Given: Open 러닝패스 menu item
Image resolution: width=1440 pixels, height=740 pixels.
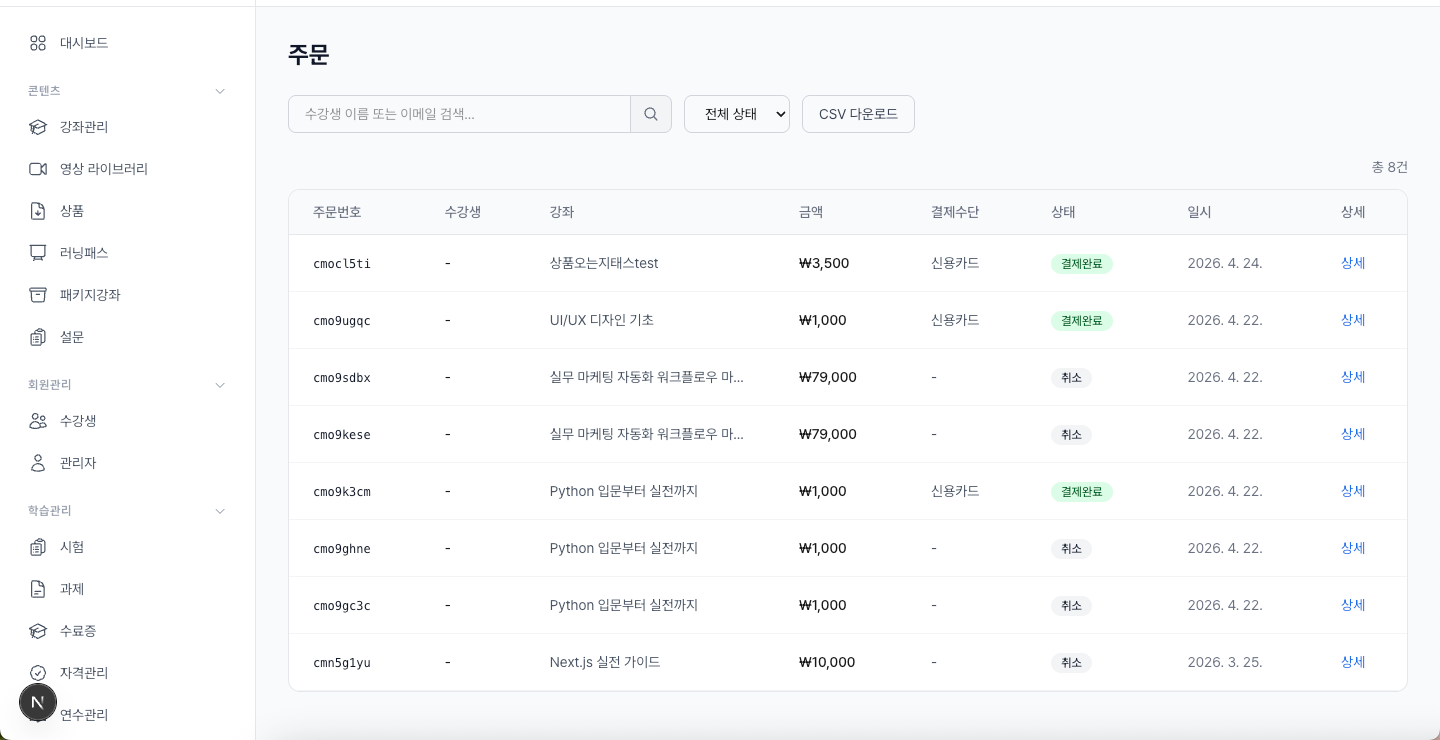Looking at the screenshot, I should [128, 253].
